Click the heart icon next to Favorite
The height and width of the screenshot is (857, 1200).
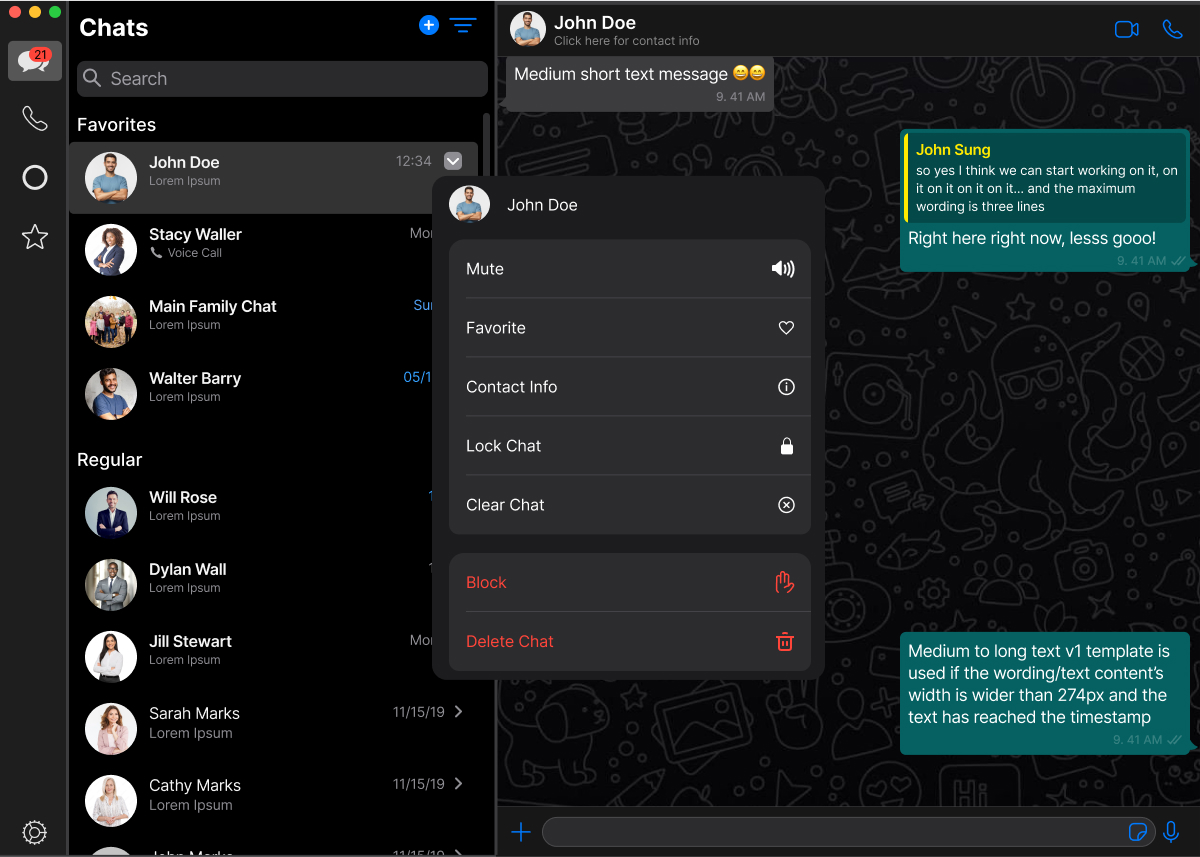tap(786, 328)
